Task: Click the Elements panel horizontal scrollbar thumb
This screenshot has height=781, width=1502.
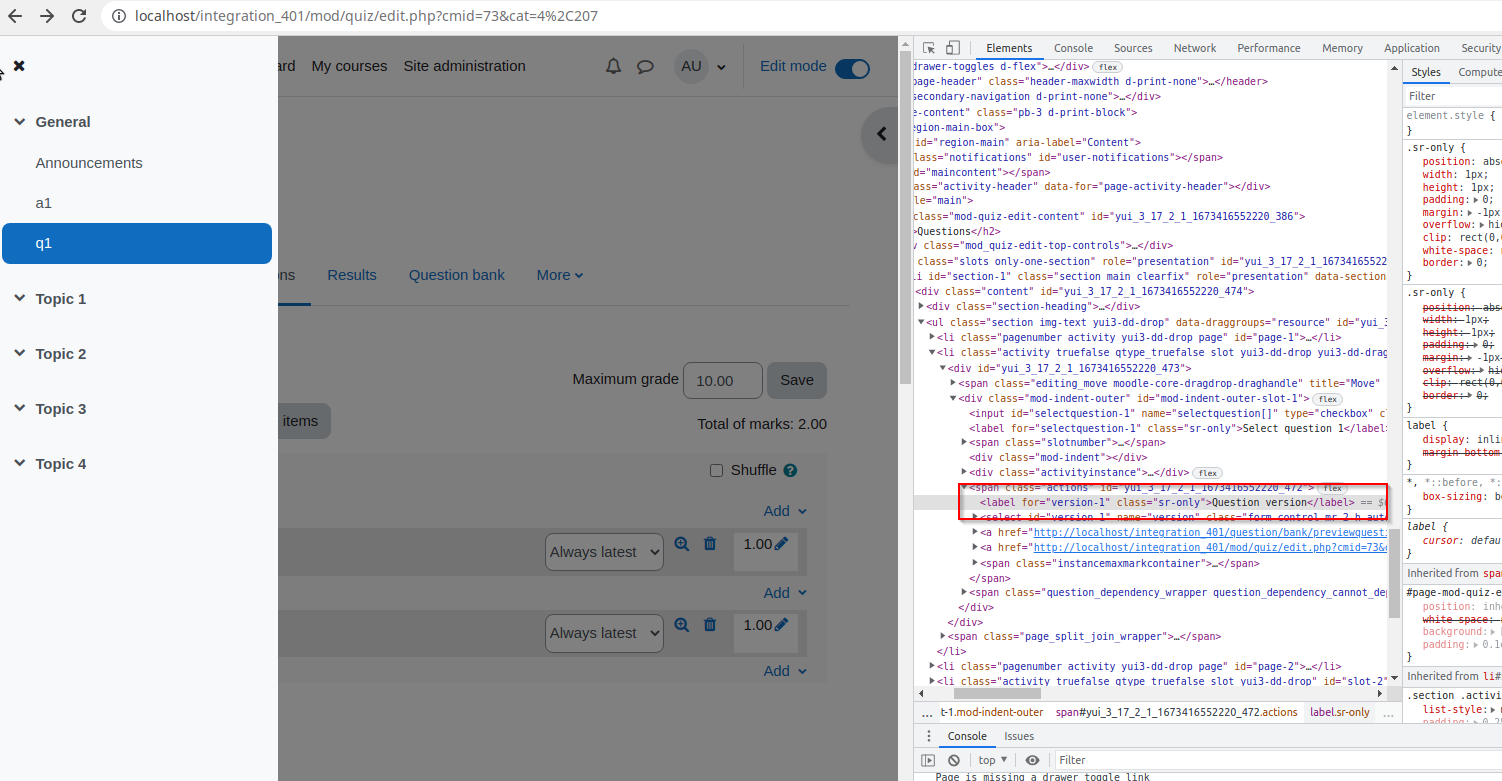Action: (x=997, y=693)
